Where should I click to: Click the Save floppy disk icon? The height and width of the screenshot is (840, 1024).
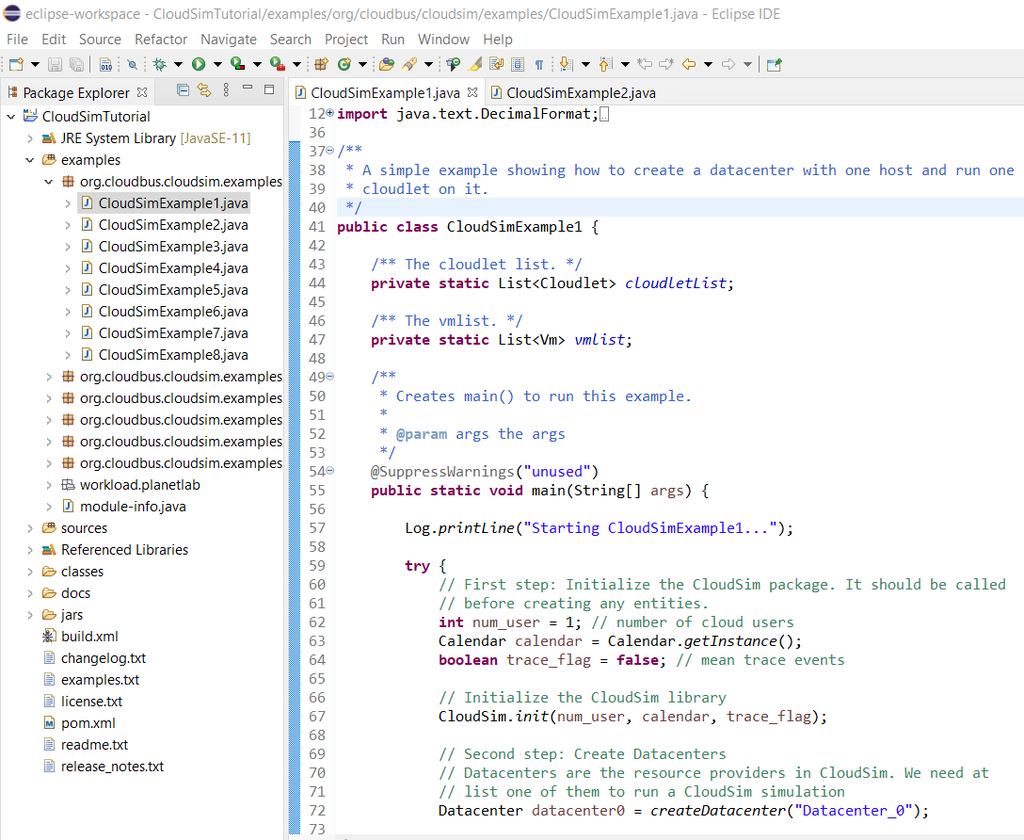(54, 64)
